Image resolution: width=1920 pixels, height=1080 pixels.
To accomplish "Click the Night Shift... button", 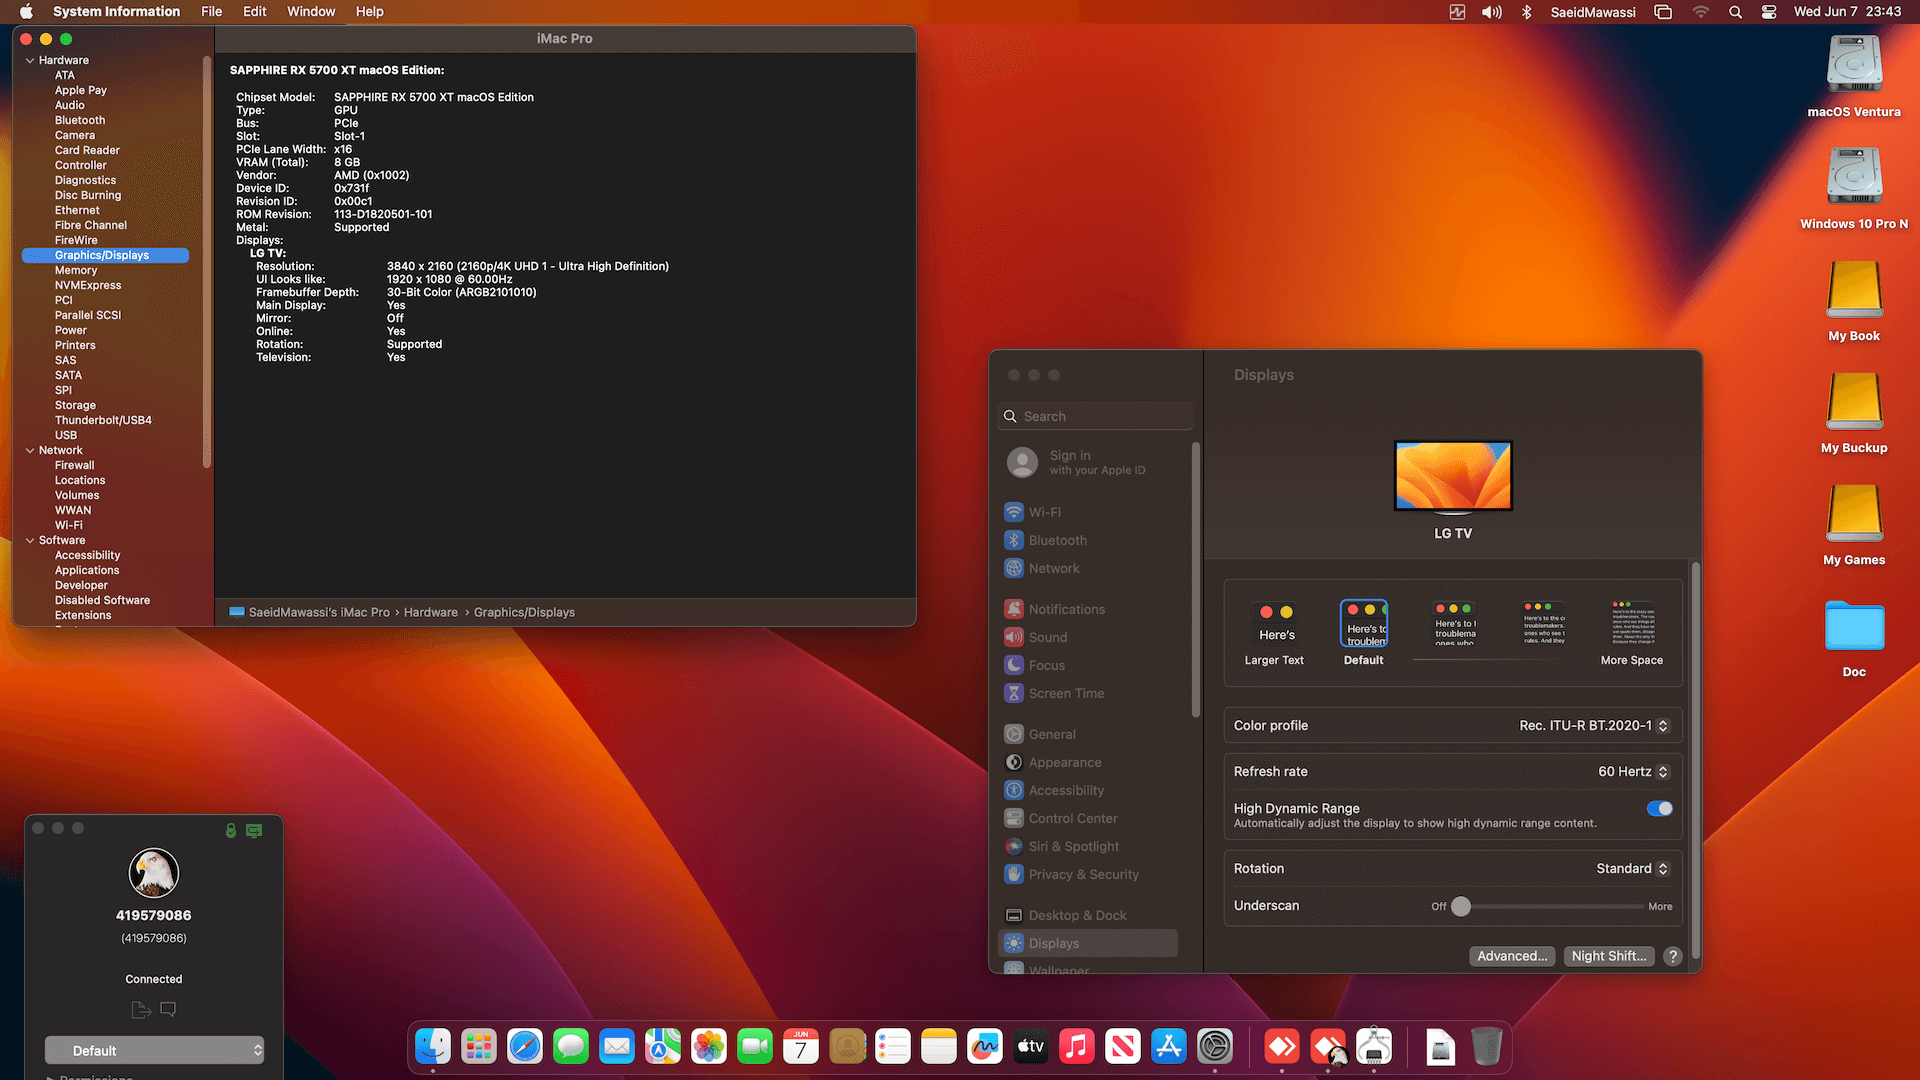I will 1609,956.
